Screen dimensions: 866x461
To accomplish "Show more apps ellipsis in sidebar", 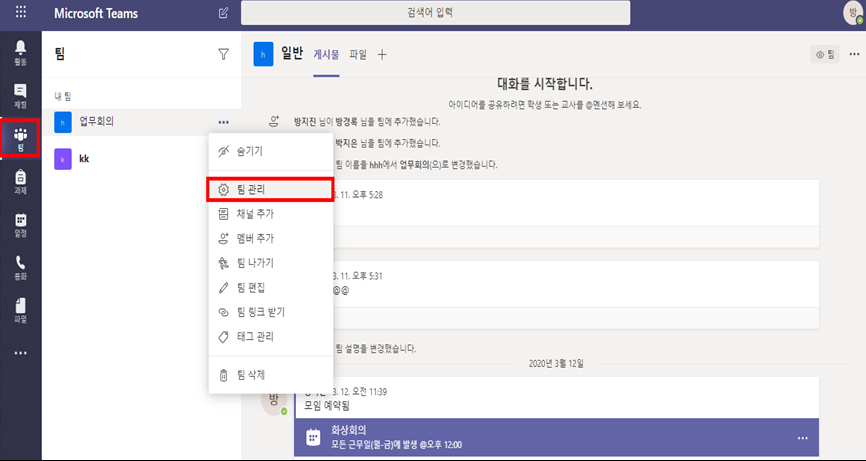I will point(20,353).
